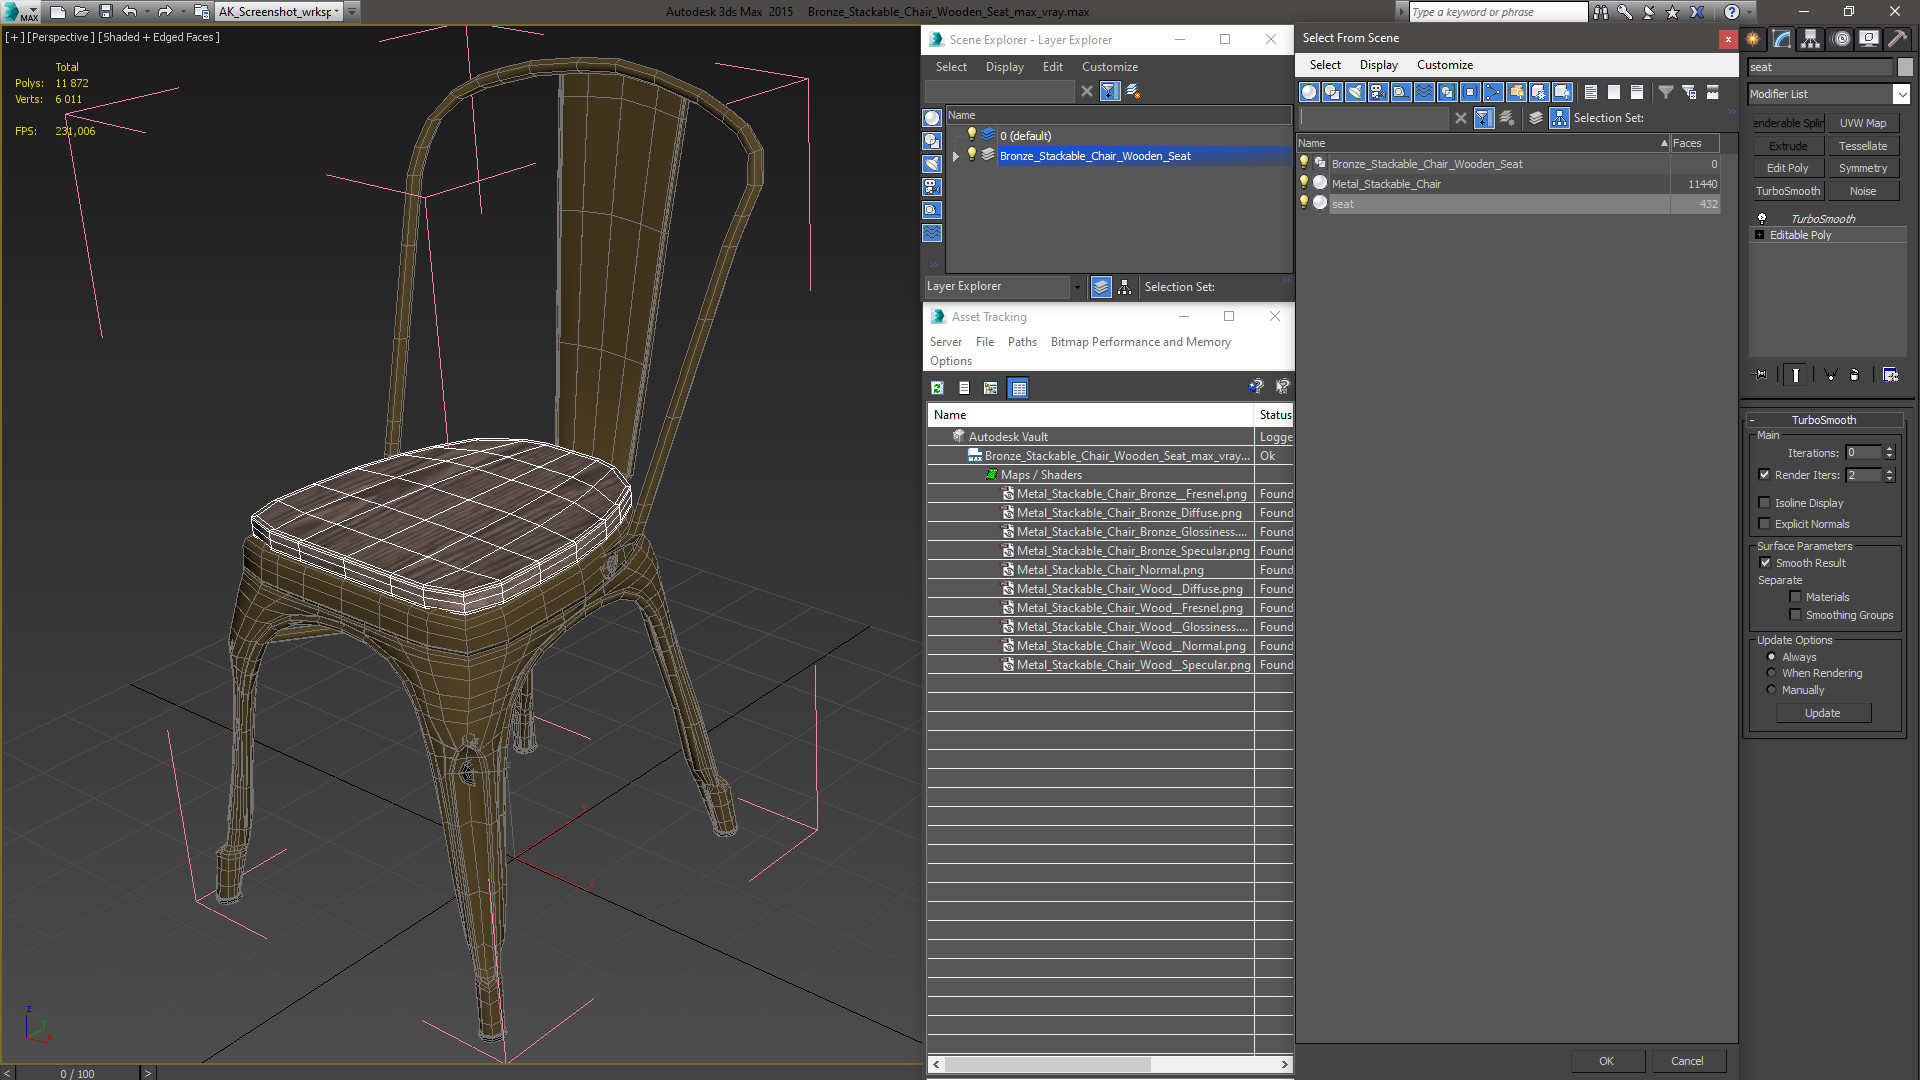Select Always update option
Image resolution: width=1920 pixels, height=1080 pixels.
(x=1771, y=657)
